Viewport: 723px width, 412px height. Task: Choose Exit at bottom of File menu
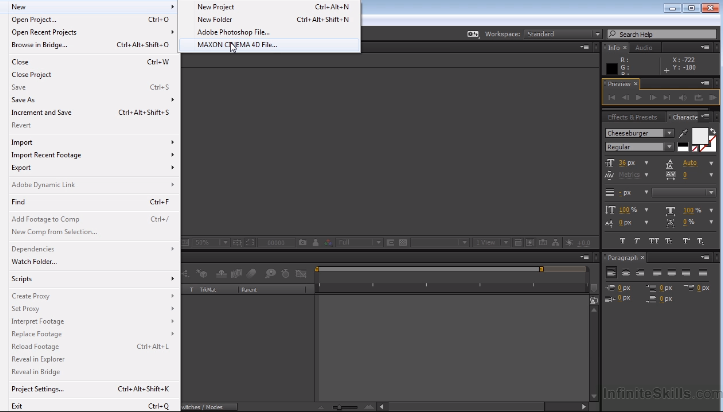(x=92, y=406)
